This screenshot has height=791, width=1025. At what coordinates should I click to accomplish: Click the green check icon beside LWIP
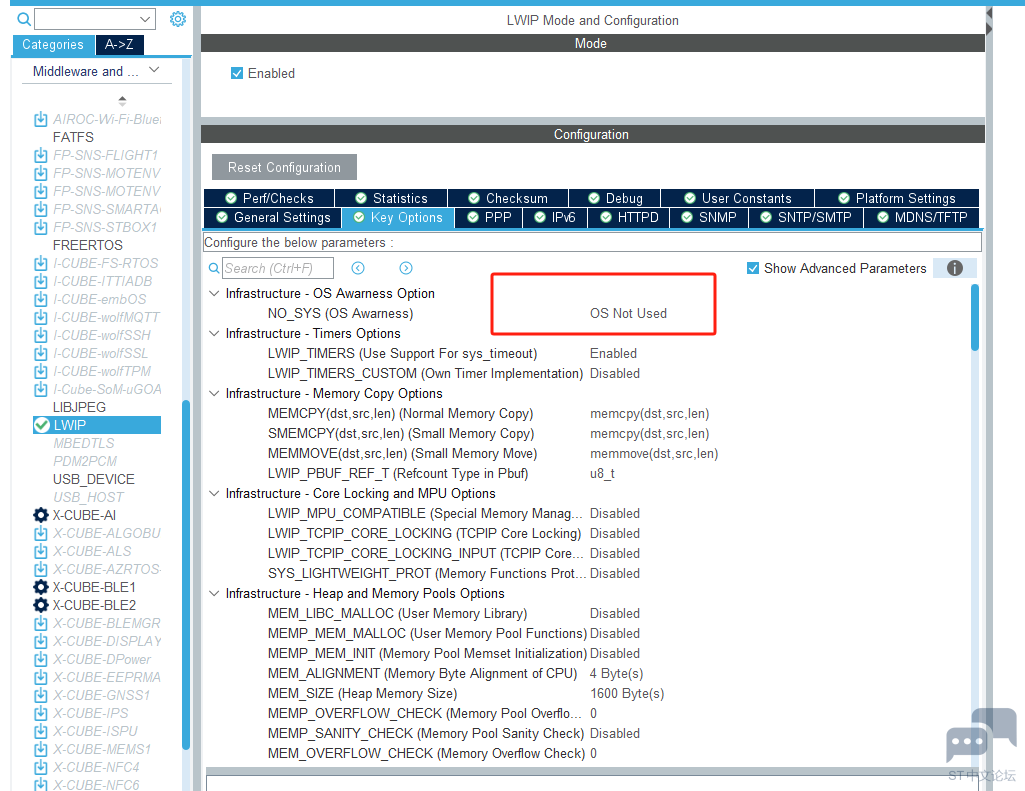pos(42,425)
